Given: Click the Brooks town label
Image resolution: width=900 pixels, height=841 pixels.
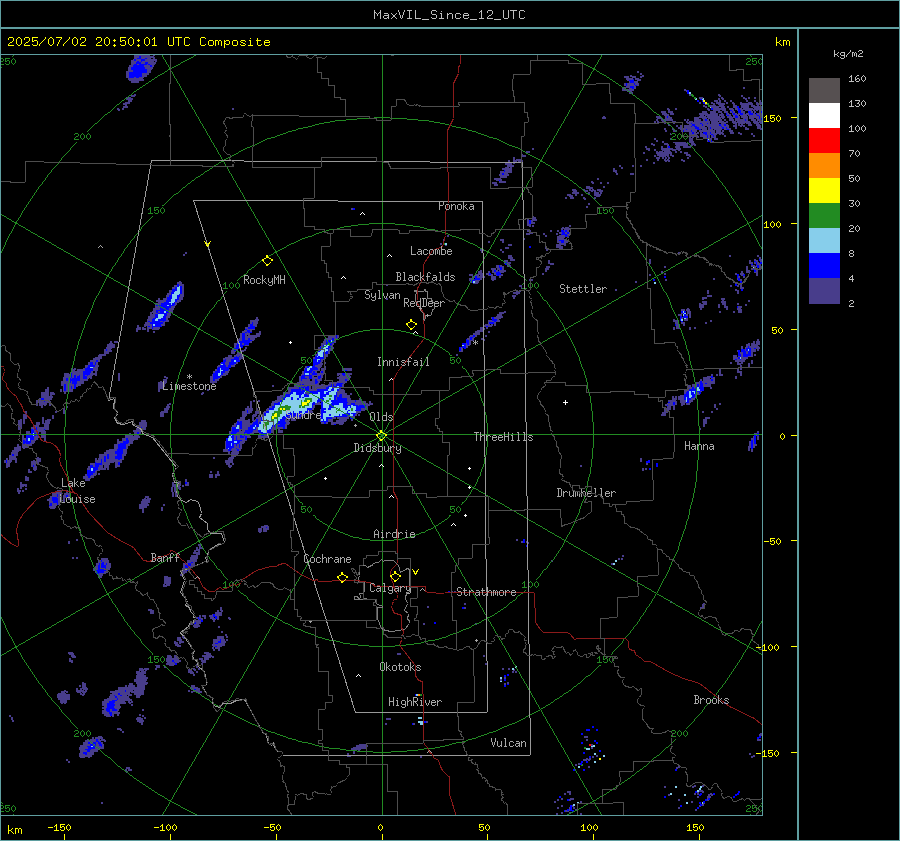Looking at the screenshot, I should (x=711, y=700).
